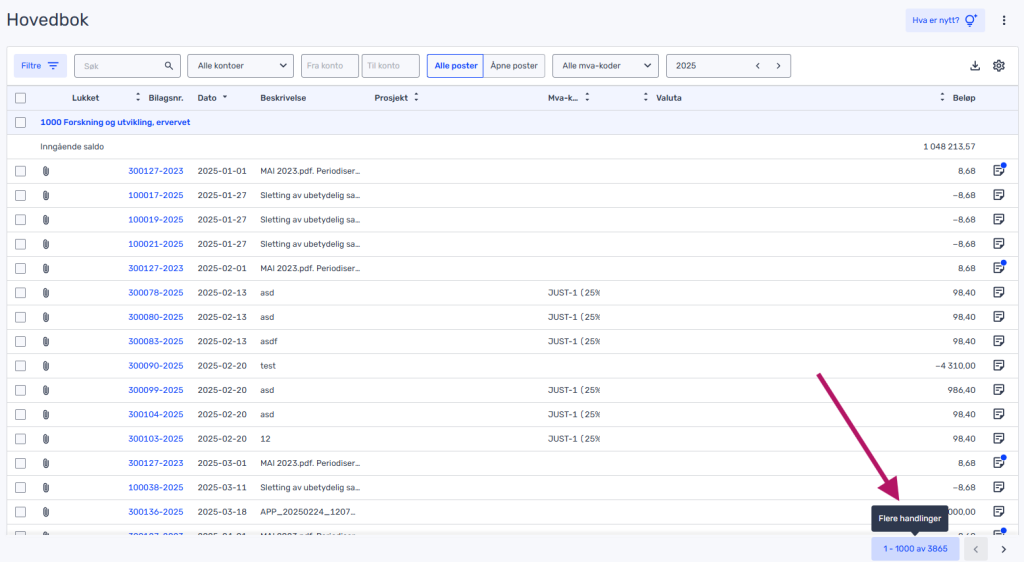1024x562 pixels.
Task: Tick the select-all checkbox in header
Action: point(20,98)
